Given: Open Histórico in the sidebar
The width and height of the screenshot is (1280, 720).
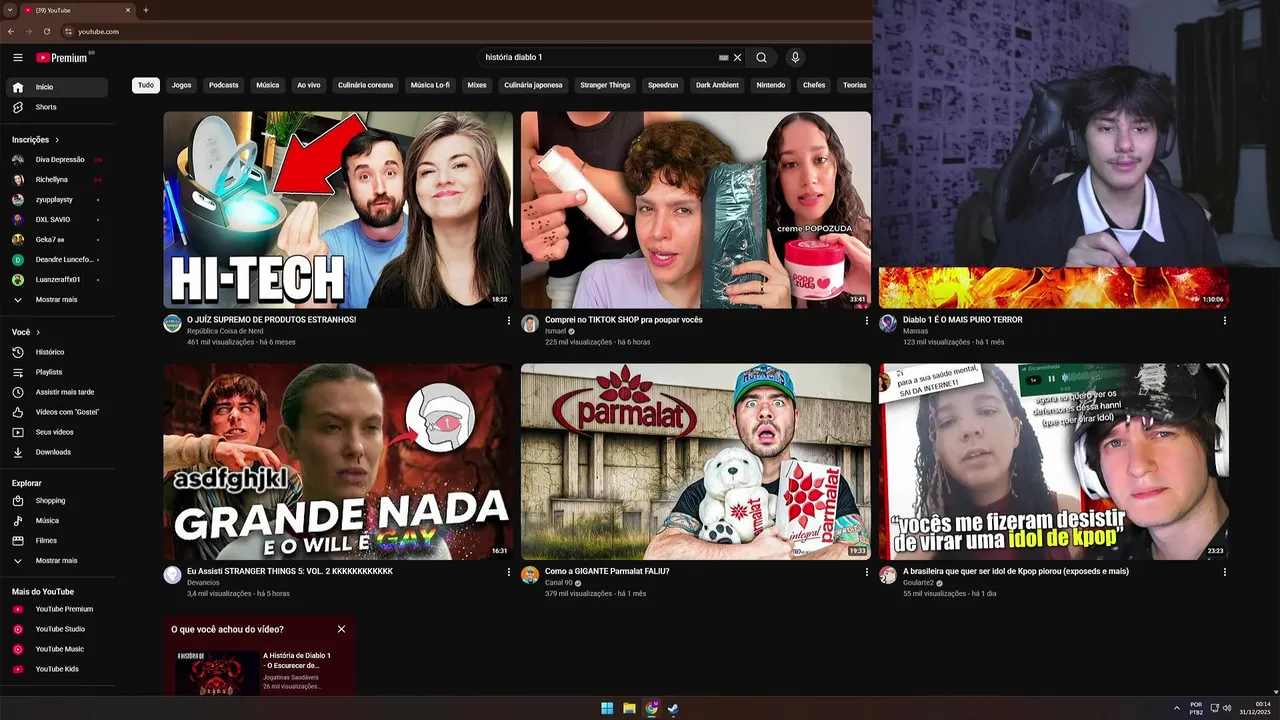Looking at the screenshot, I should pyautogui.click(x=56, y=352).
